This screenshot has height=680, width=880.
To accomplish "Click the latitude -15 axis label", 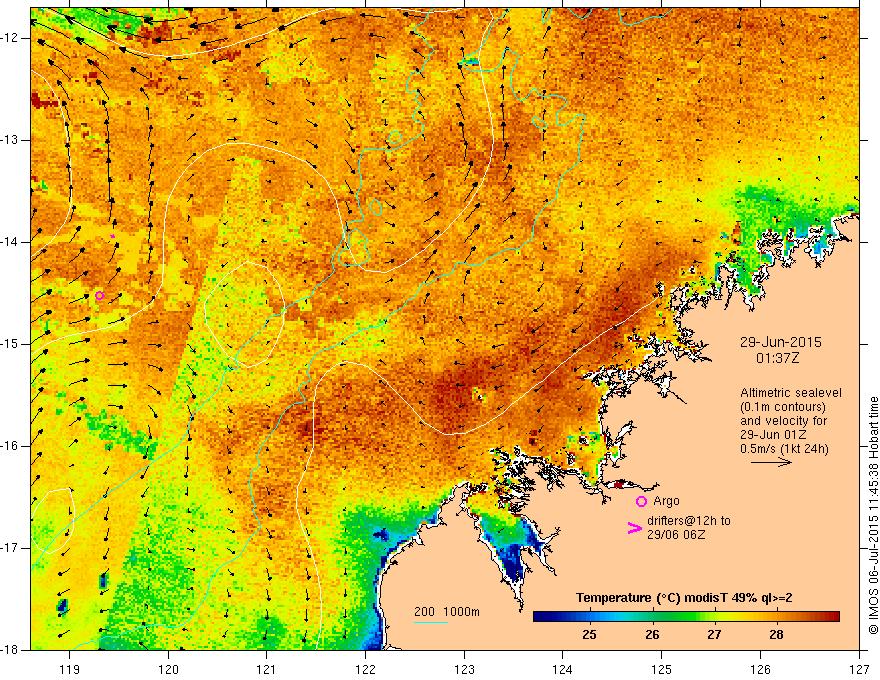I will tap(11, 344).
